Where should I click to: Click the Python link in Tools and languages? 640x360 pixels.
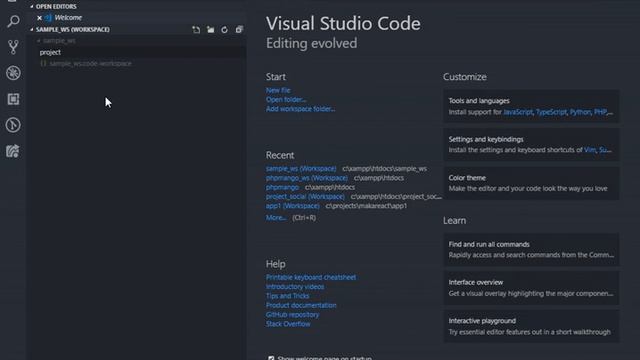(x=580, y=112)
